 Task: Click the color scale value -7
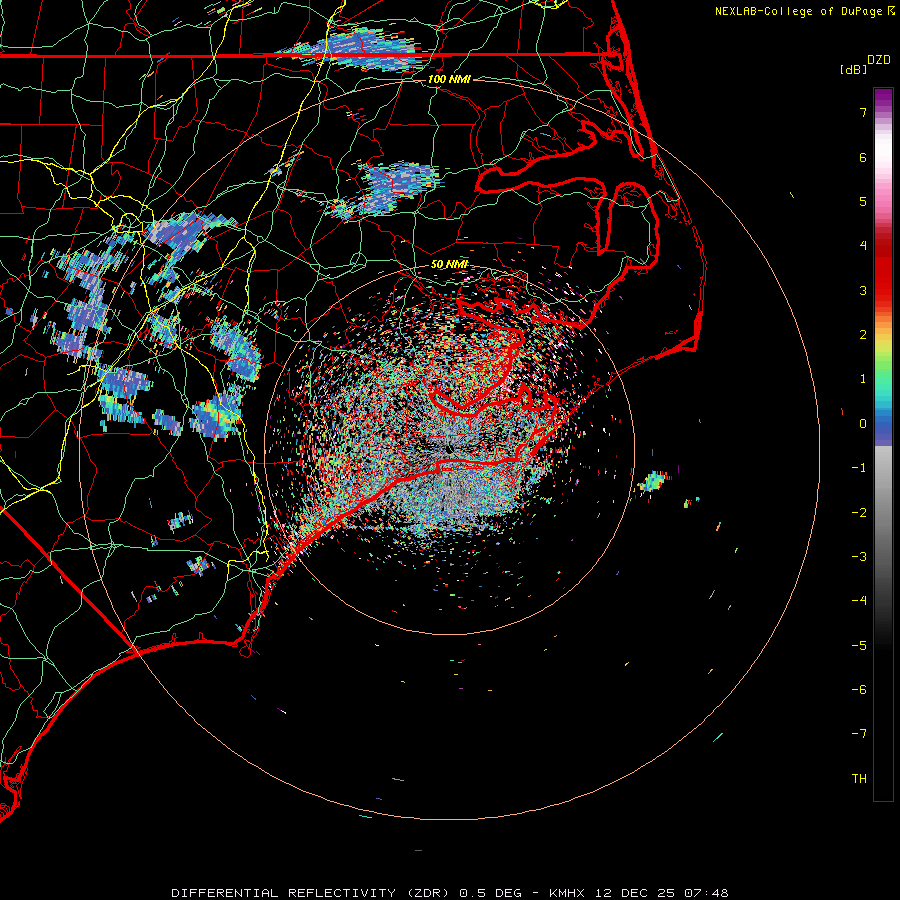pos(859,734)
